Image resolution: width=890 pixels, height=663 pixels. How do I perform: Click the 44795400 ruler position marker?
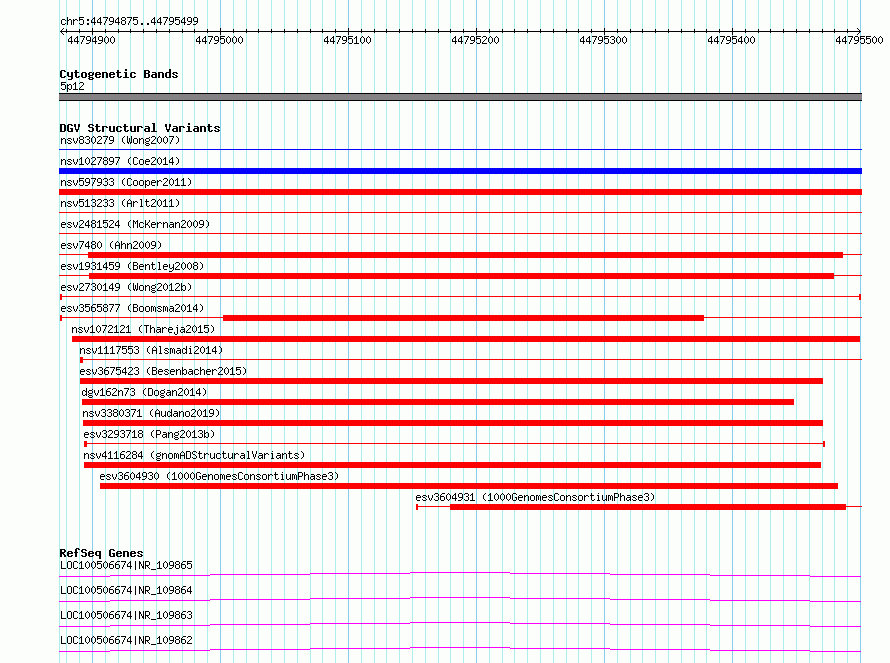click(731, 40)
